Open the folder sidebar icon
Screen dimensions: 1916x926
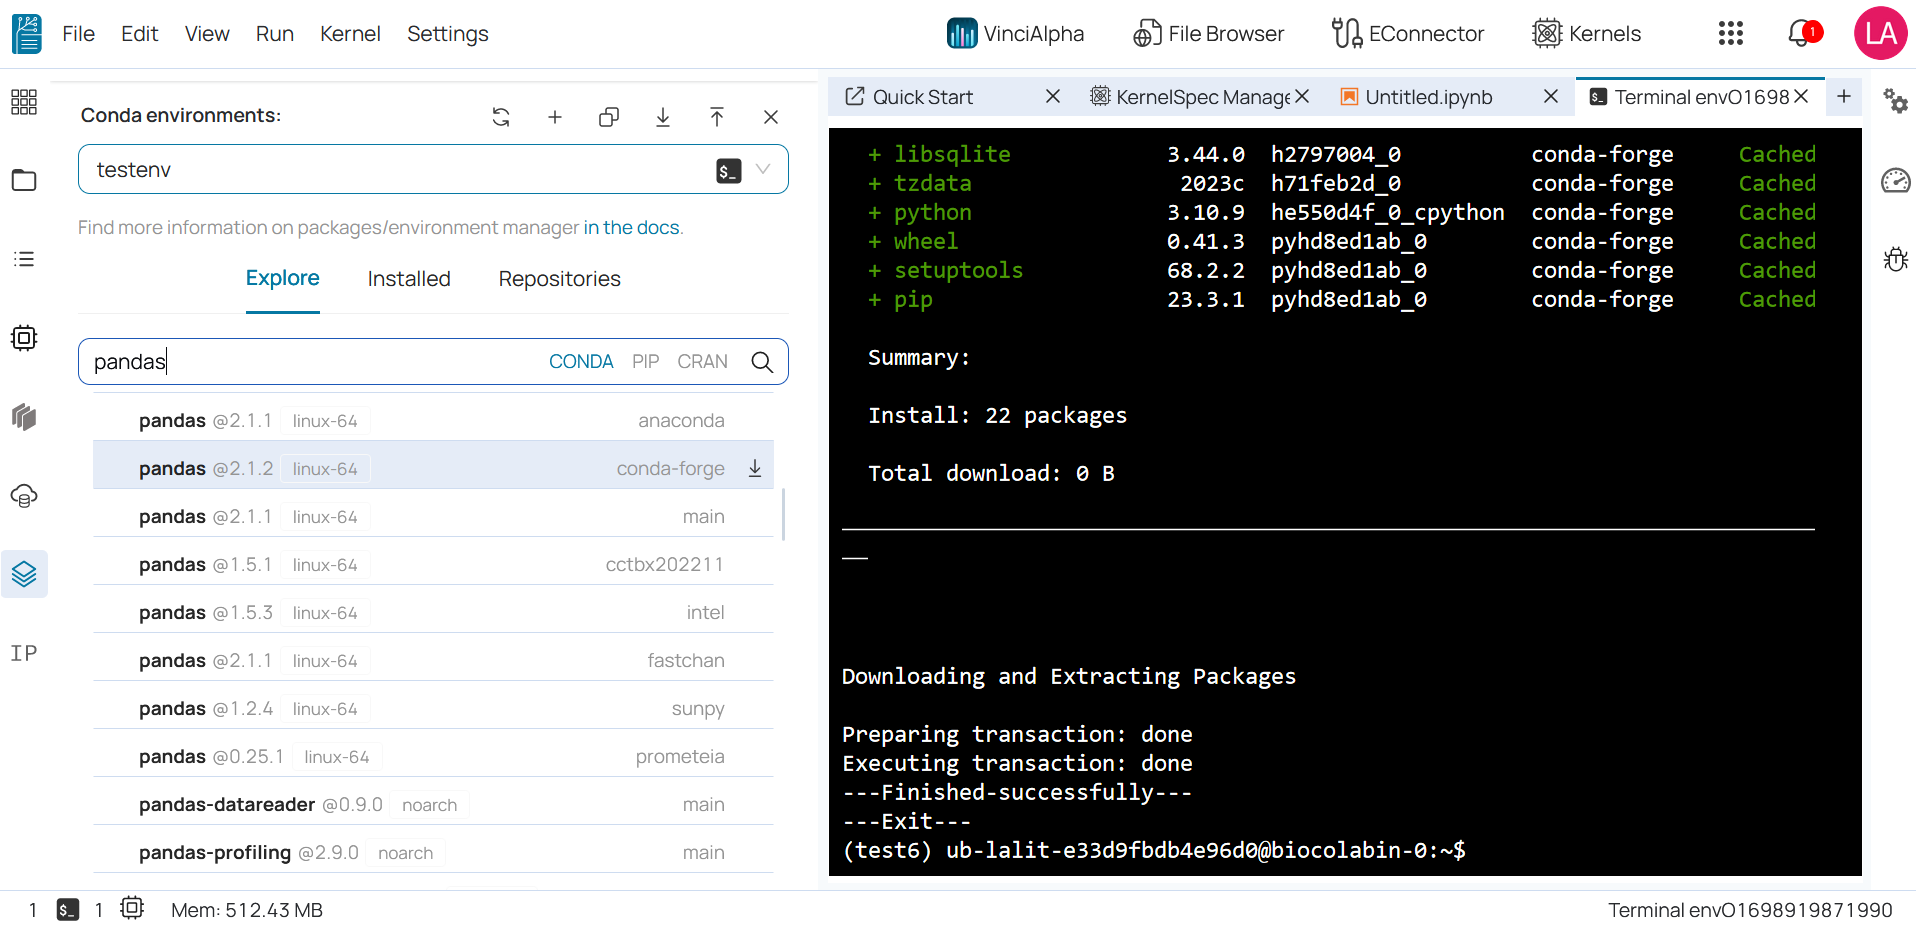click(24, 180)
